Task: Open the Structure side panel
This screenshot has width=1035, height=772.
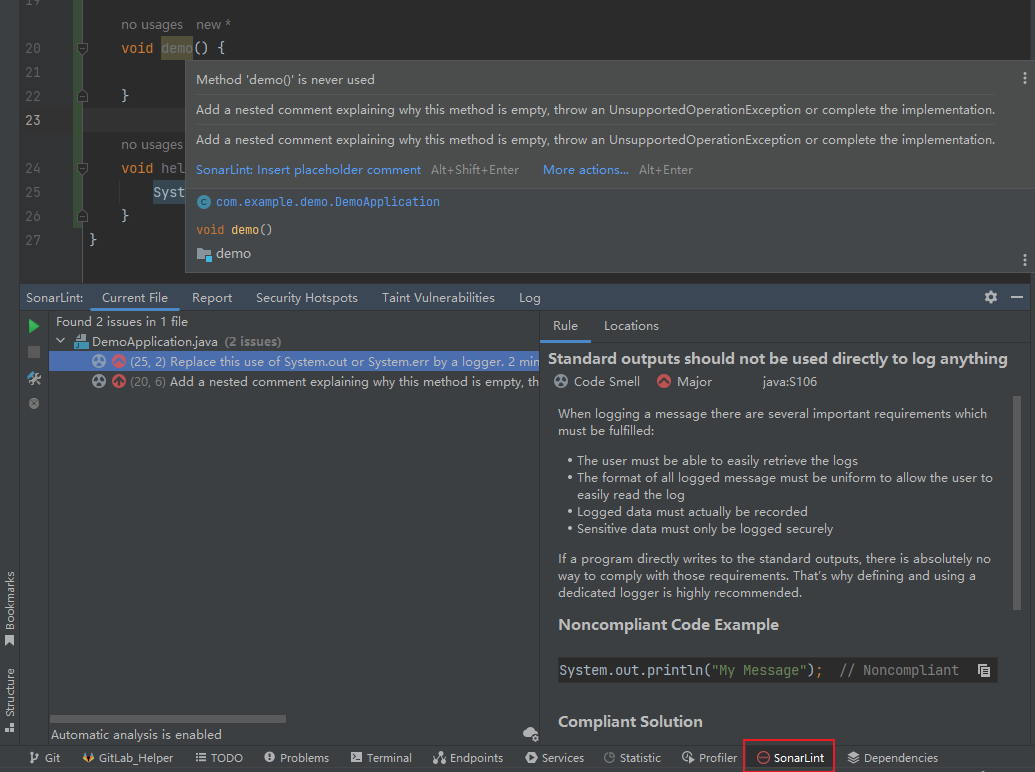Action: tap(10, 700)
